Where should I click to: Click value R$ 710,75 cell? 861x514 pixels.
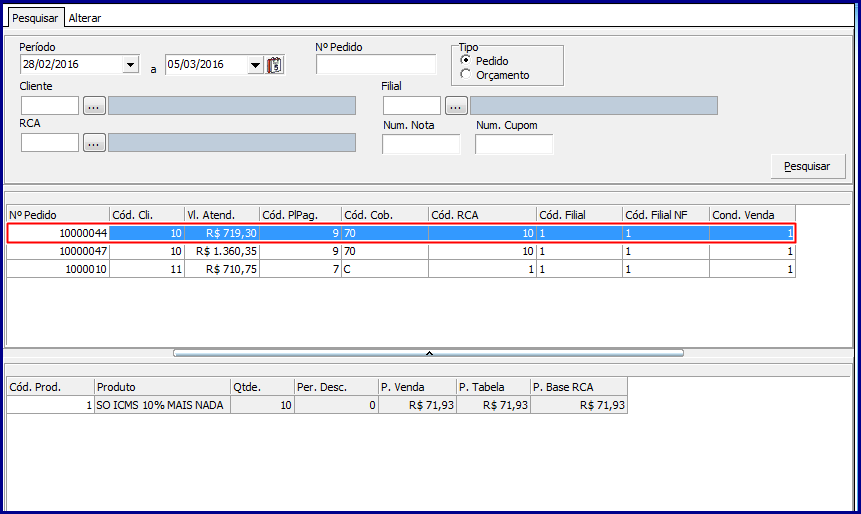(x=222, y=269)
